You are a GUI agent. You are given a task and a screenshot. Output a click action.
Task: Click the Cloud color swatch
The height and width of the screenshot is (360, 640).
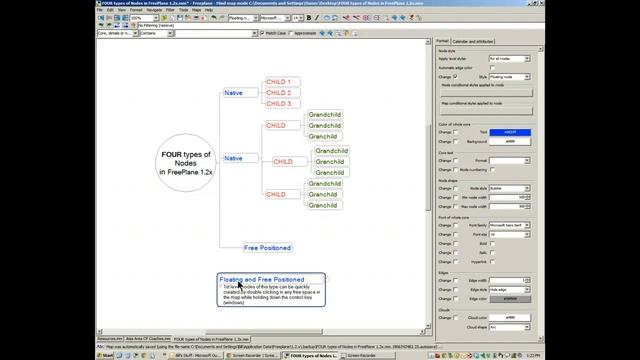pyautogui.click(x=510, y=318)
